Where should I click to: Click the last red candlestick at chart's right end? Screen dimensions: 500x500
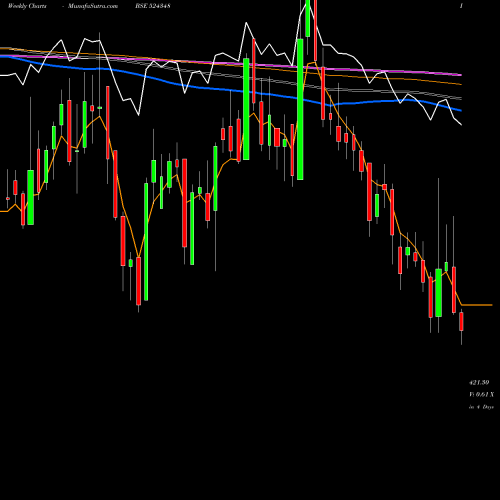461,321
